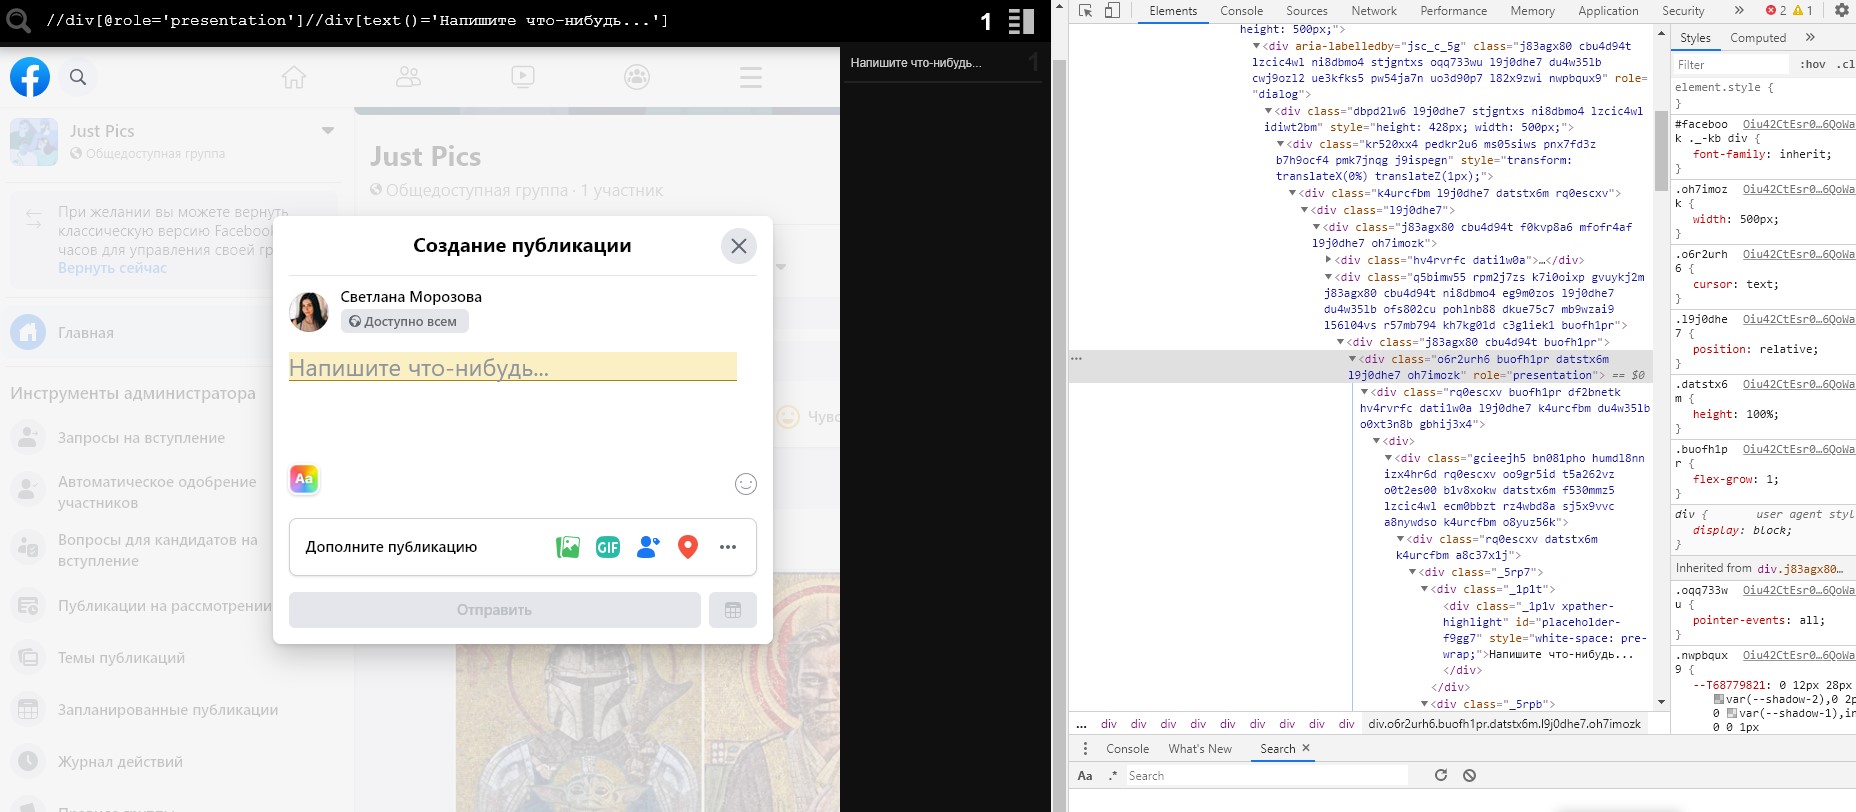Viewport: 1856px width, 812px height.
Task: Add a GIF to the post
Action: click(608, 547)
